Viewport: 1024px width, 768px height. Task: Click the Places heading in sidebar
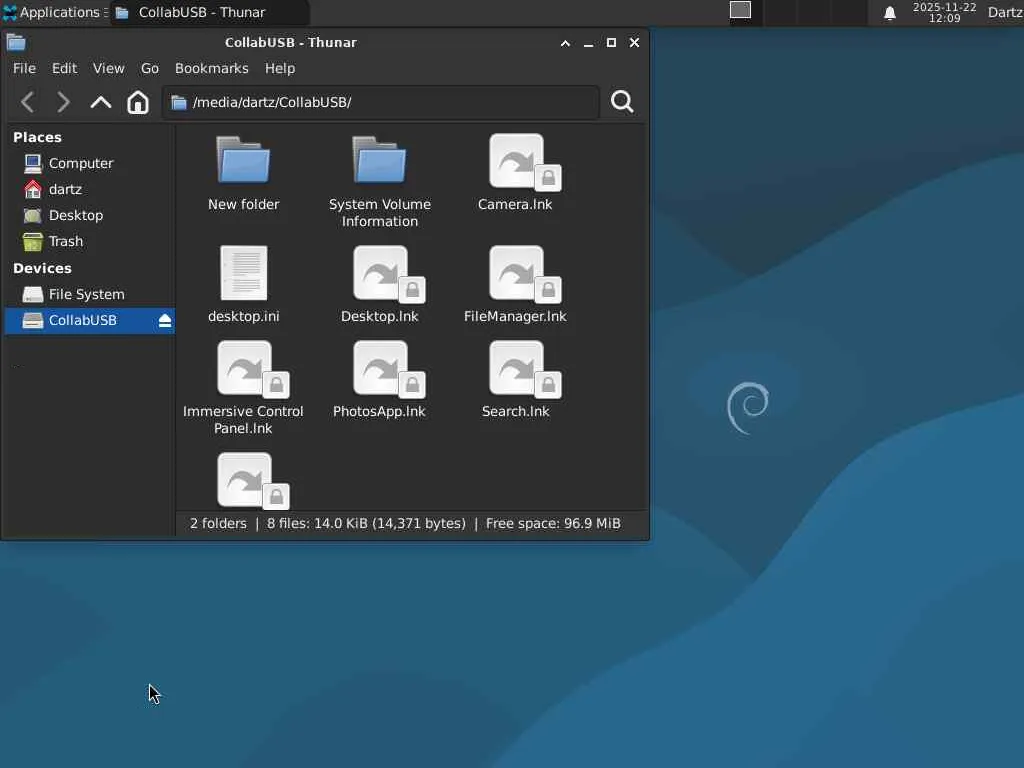[37, 137]
